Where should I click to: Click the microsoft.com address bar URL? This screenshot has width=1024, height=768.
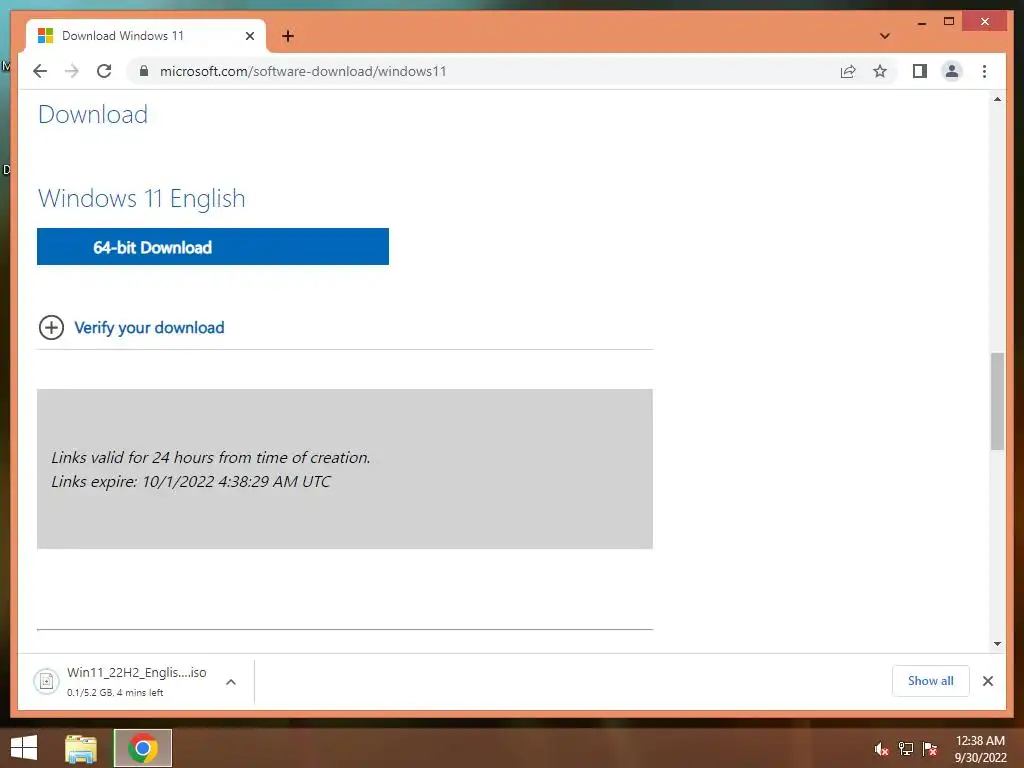(x=303, y=71)
